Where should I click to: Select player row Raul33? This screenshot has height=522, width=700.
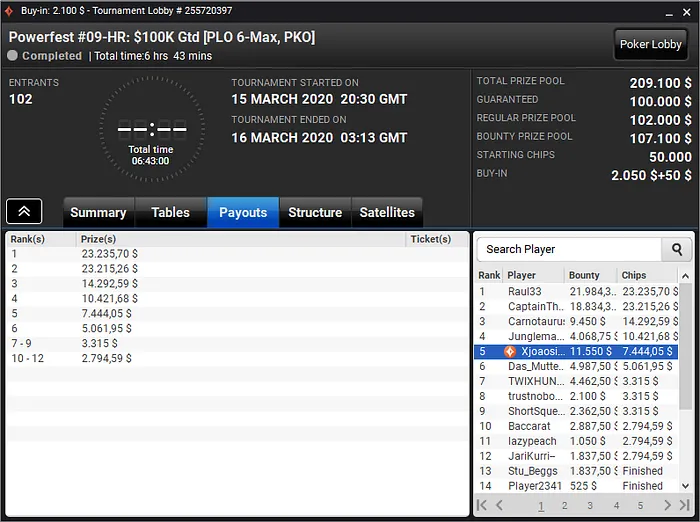[576, 292]
